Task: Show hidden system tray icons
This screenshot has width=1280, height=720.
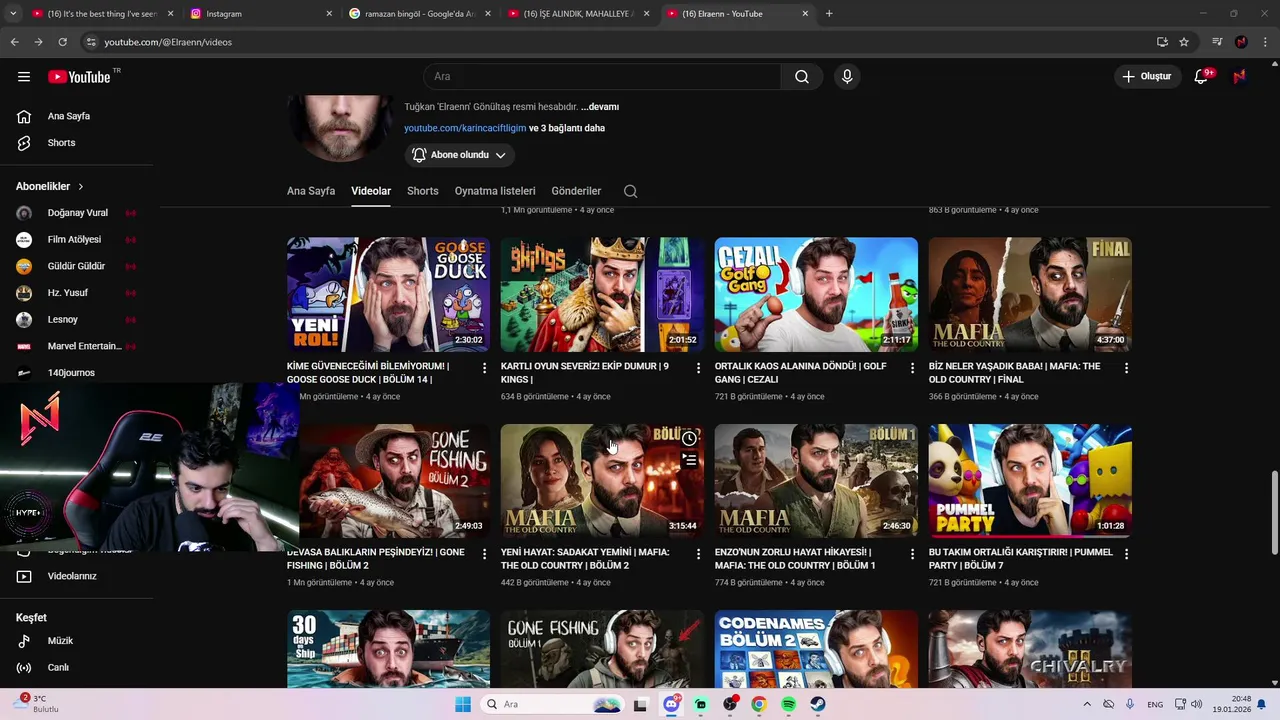Action: click(1087, 704)
